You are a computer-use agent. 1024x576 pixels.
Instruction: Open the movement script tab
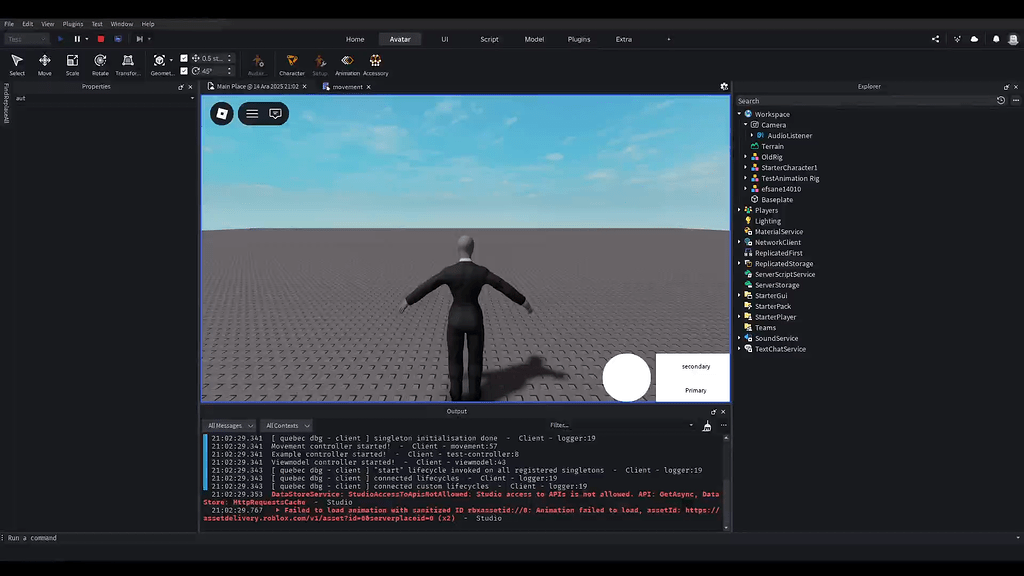pos(347,87)
